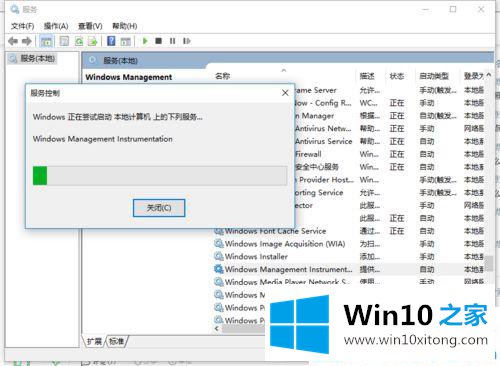Screen dimensions: 500x366
Task: Toggle the action pane toolbar icon
Action: (125, 41)
